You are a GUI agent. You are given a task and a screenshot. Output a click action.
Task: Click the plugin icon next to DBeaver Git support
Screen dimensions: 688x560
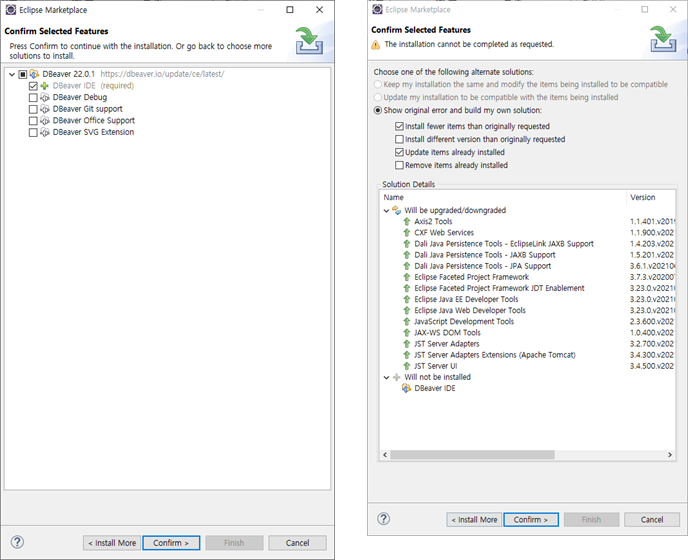pyautogui.click(x=44, y=109)
